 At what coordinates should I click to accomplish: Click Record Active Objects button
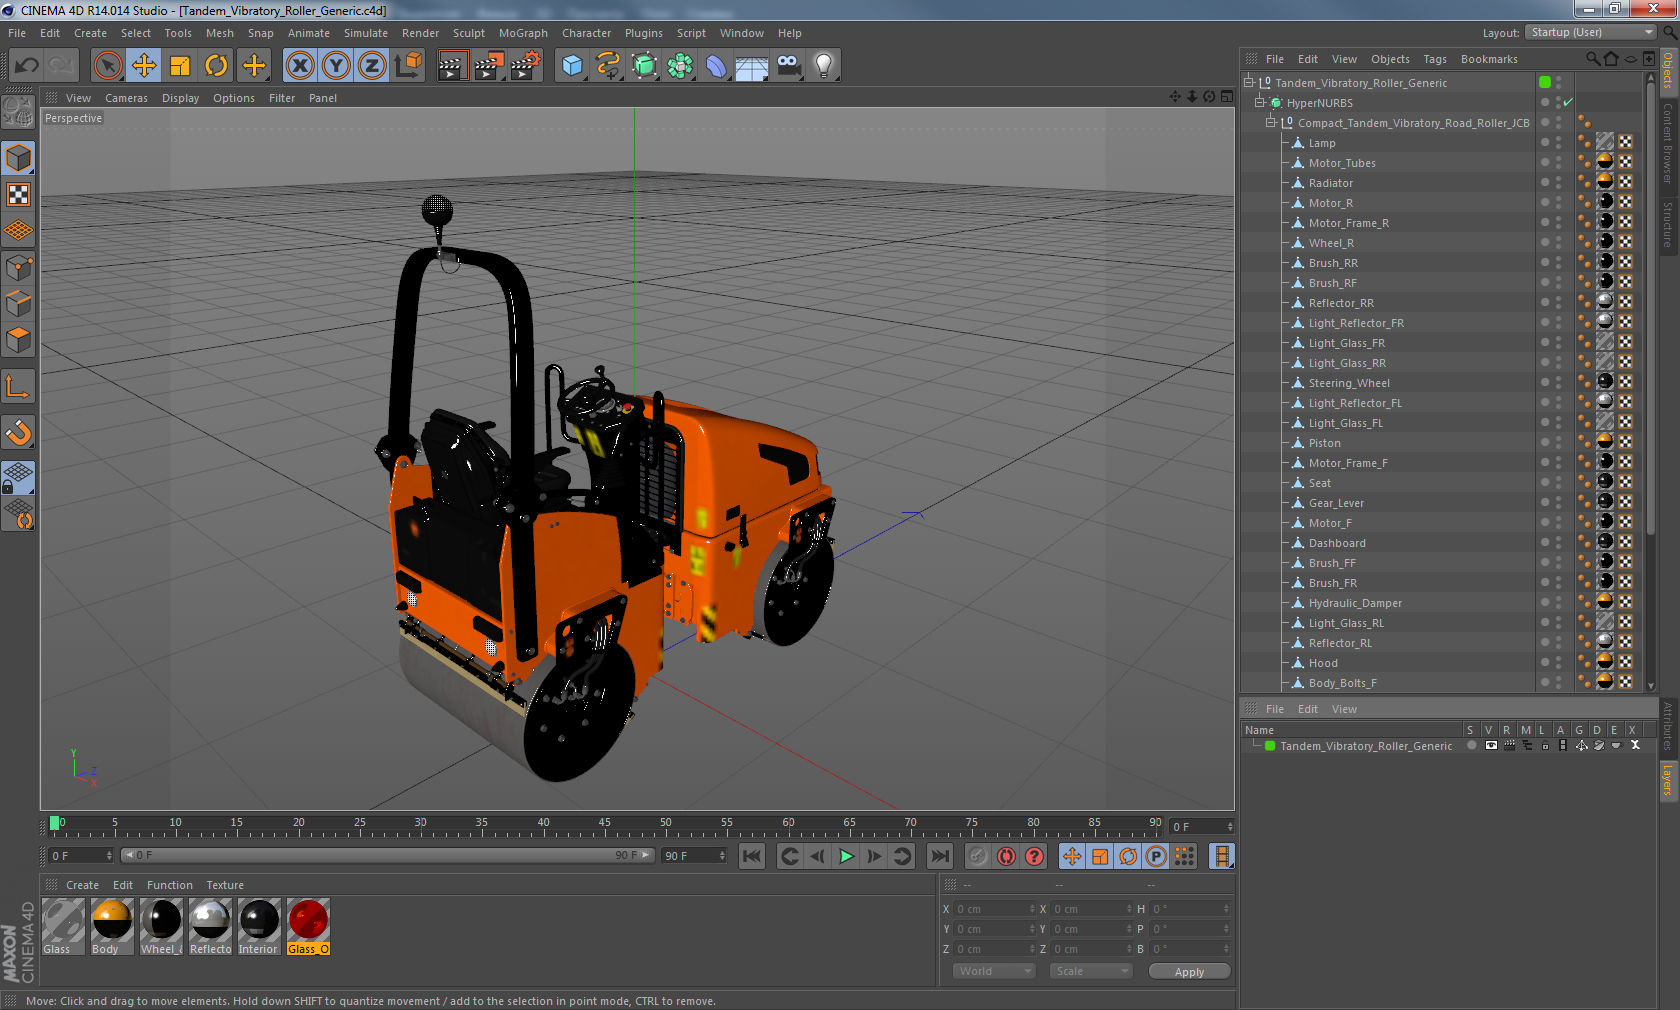click(x=978, y=856)
